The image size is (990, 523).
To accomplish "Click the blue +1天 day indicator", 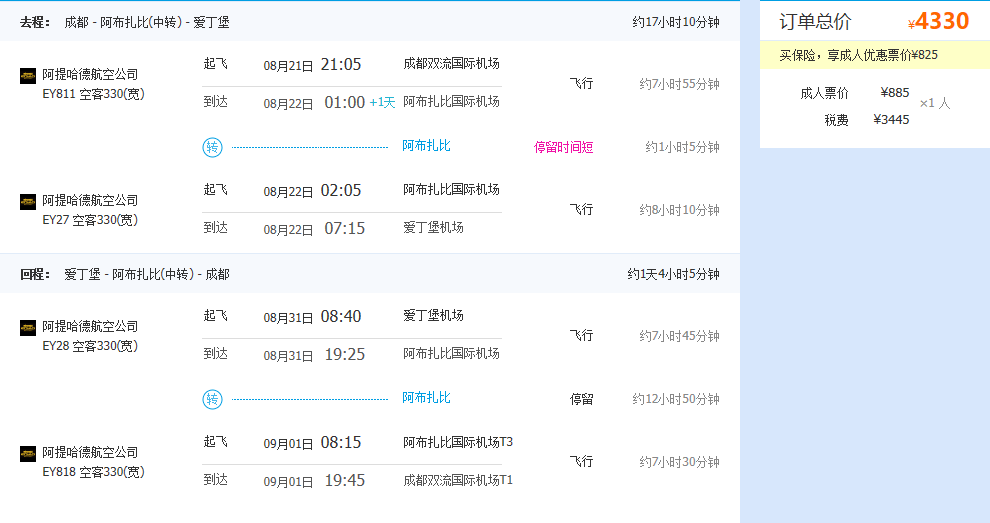I will 382,102.
